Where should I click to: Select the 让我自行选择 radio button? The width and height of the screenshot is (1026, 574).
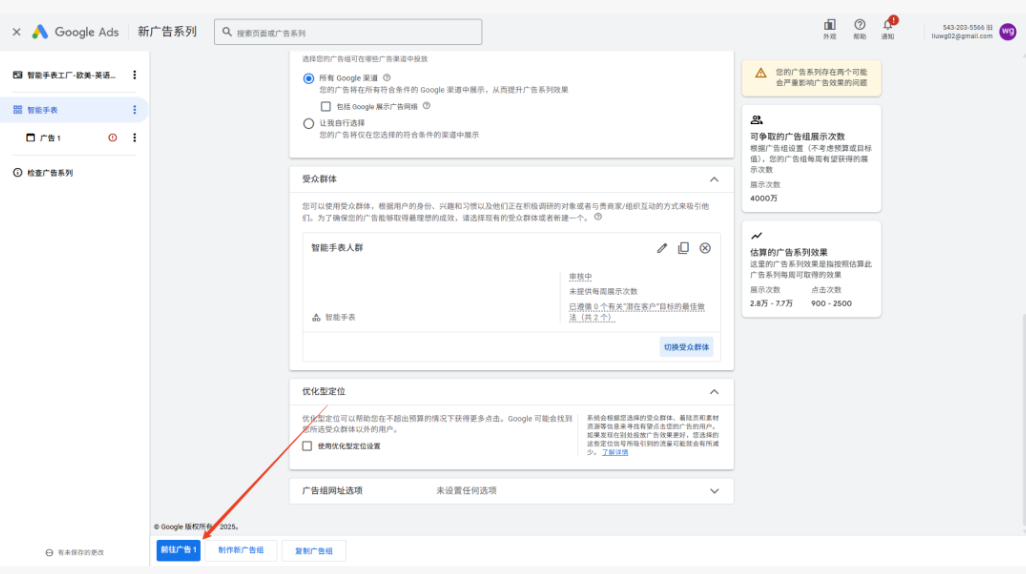click(308, 123)
